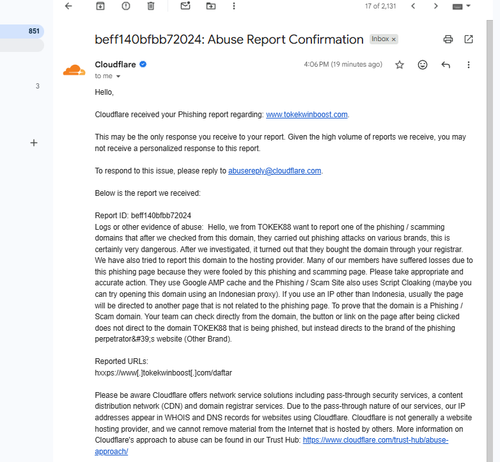This screenshot has height=462, width=500.
Task: Go to the newer email arrow
Action: [413, 6]
